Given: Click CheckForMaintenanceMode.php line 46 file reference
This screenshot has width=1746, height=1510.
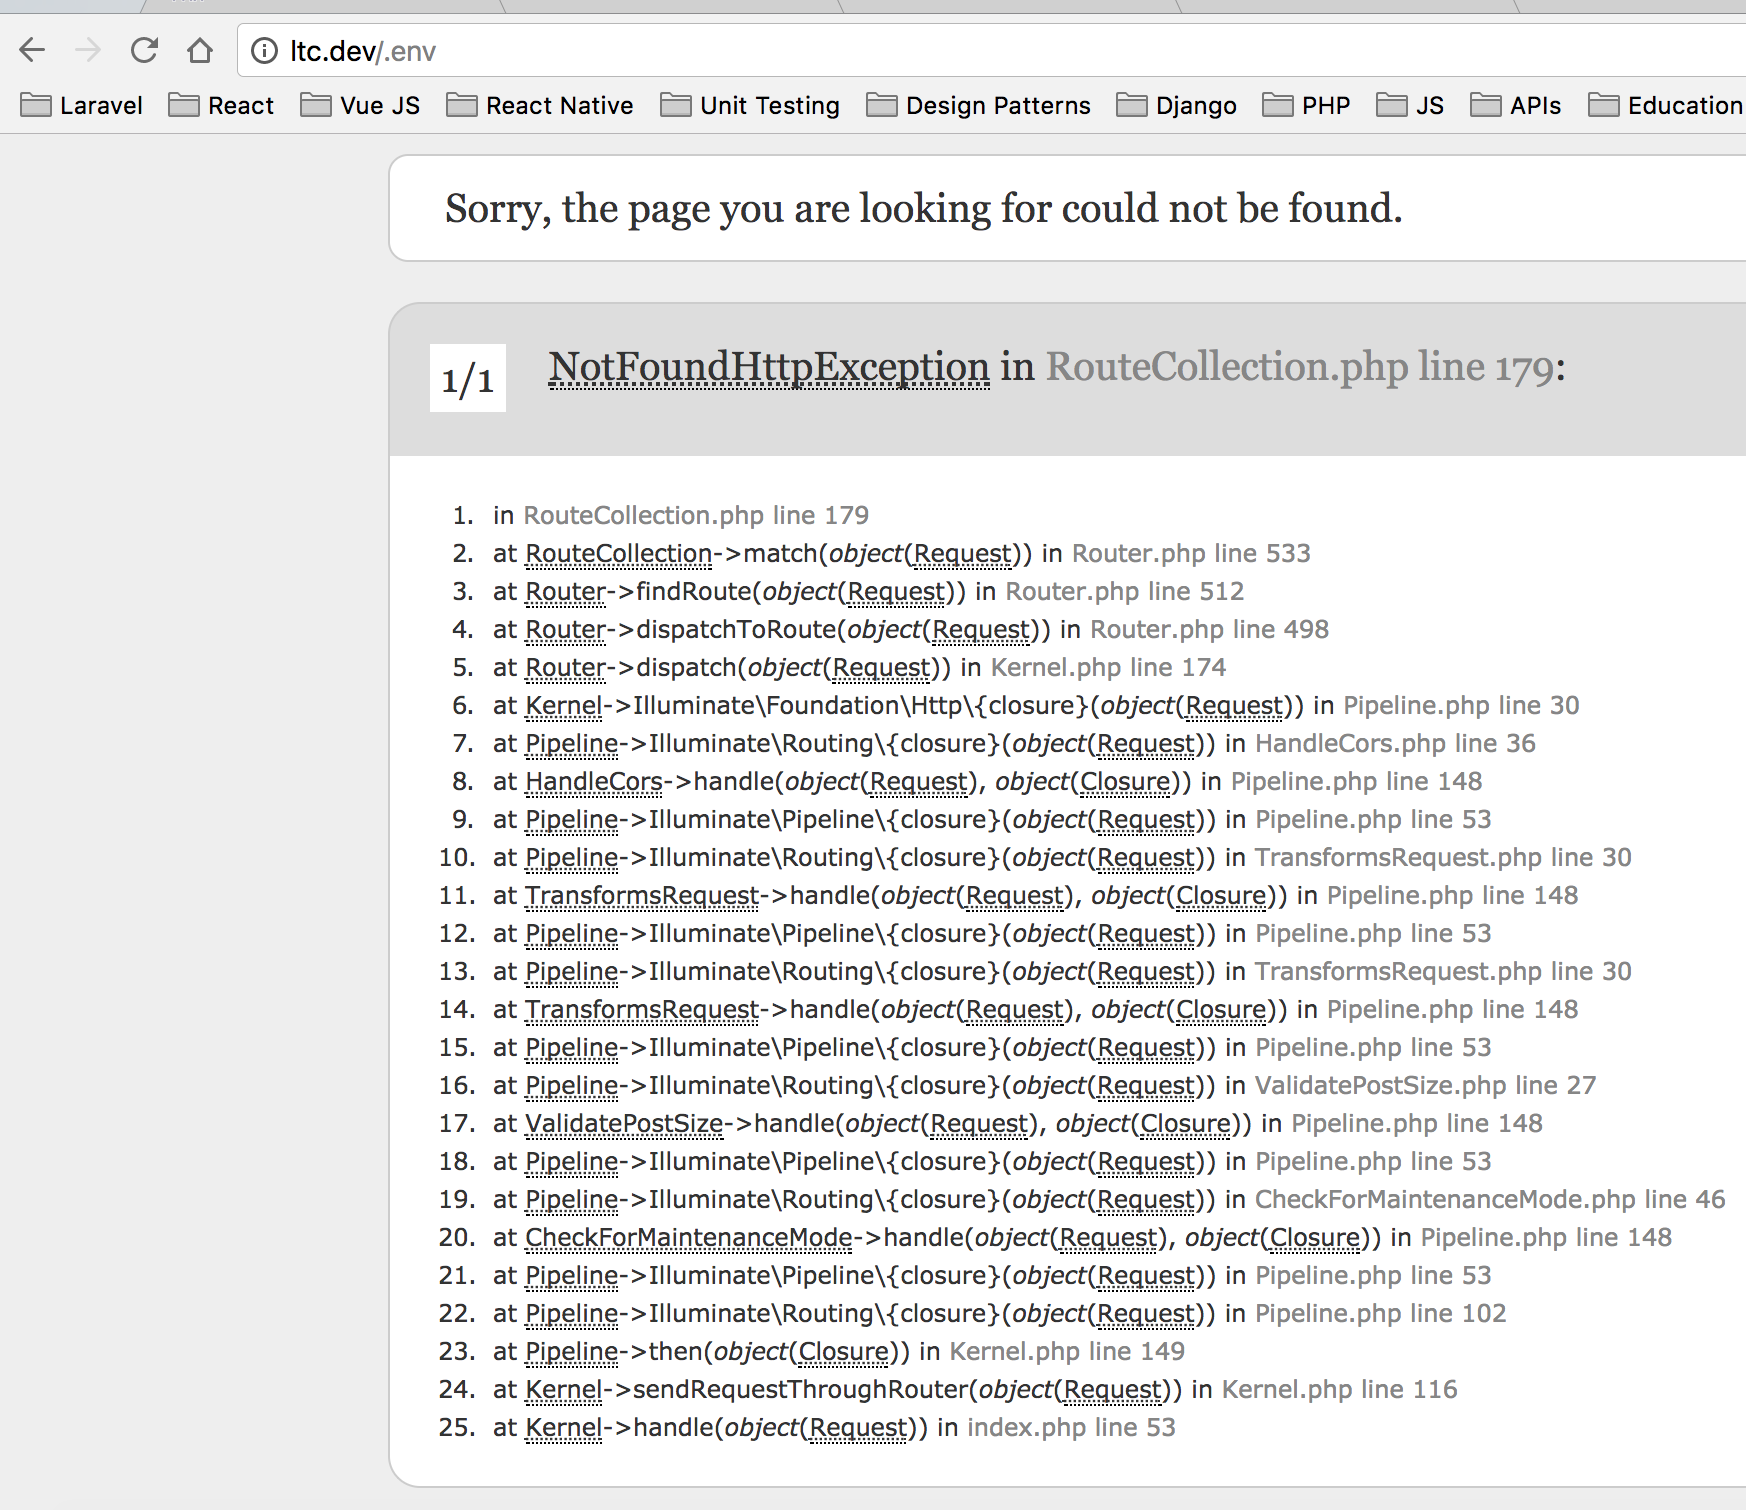Looking at the screenshot, I should 1490,1199.
